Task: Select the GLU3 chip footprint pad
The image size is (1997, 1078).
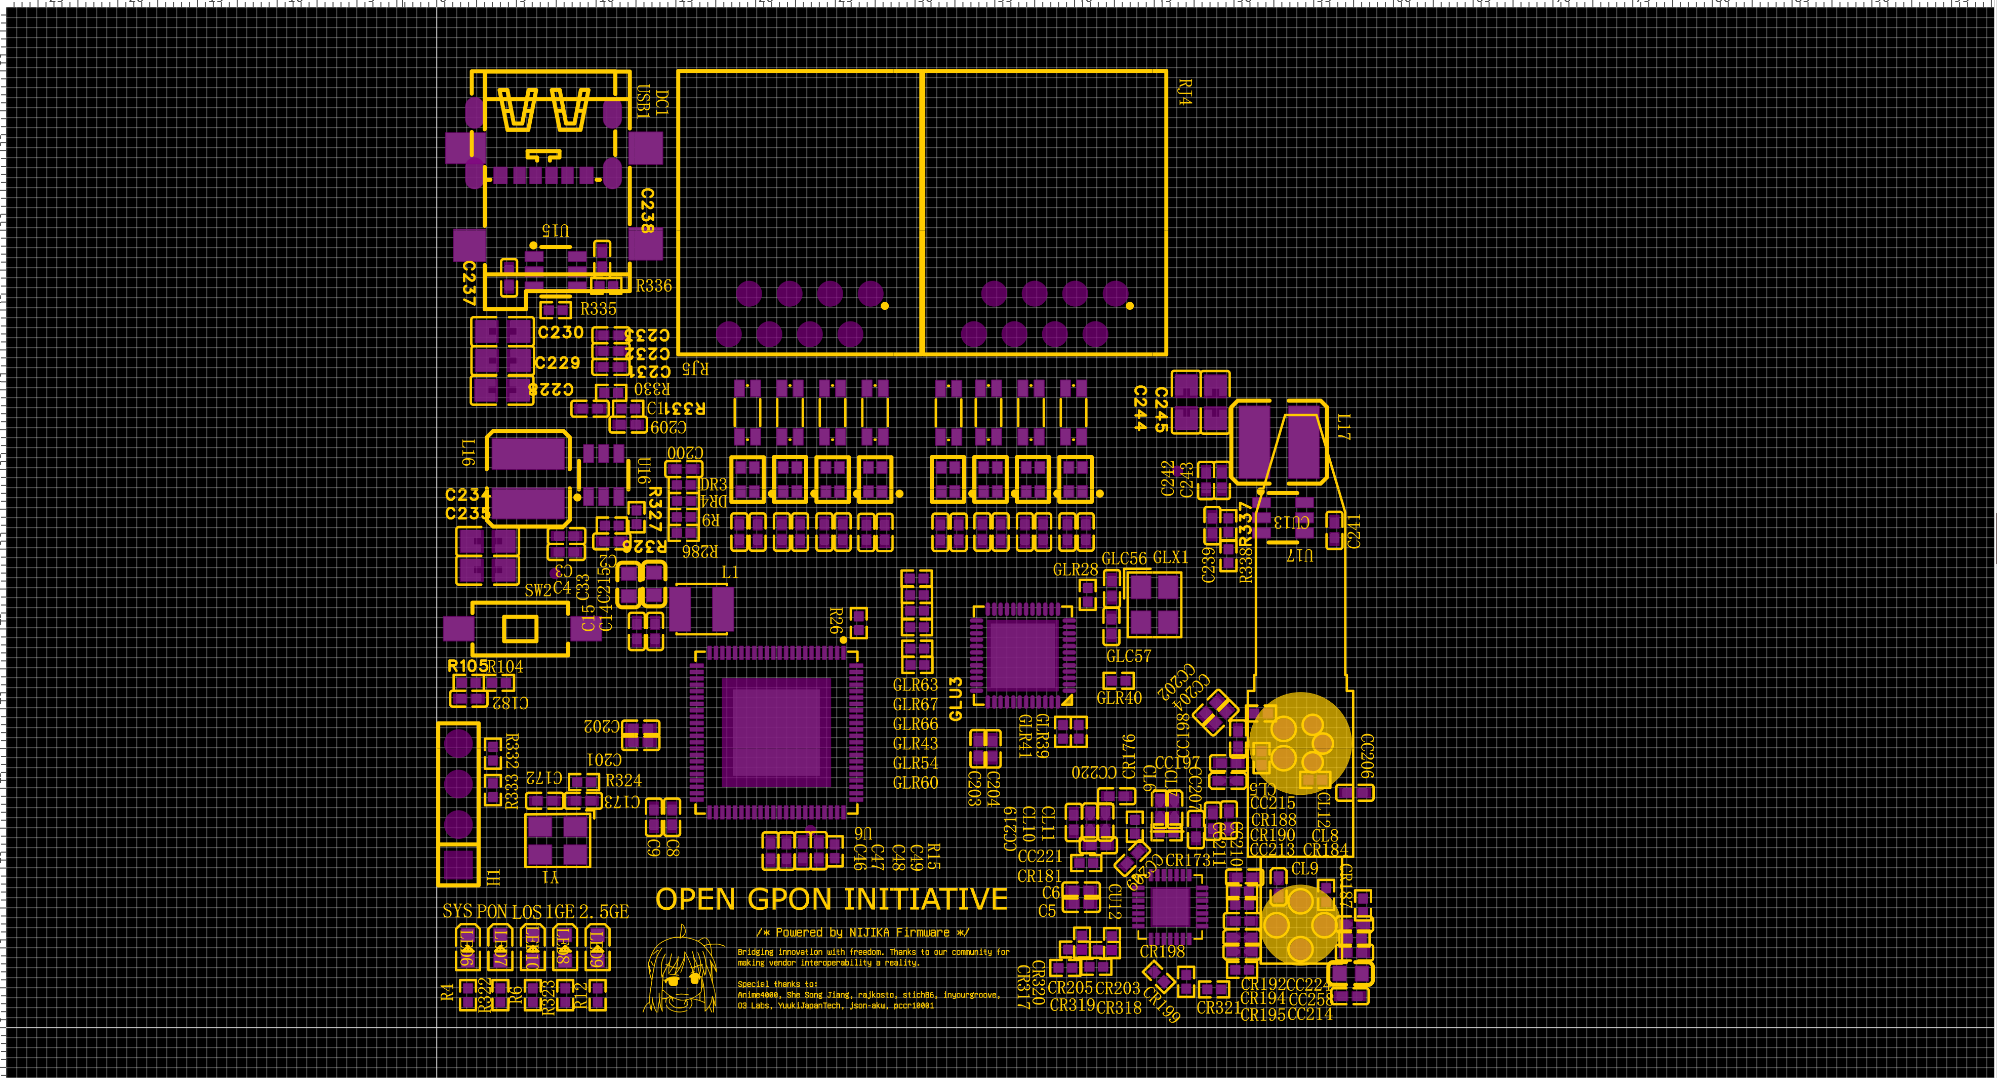Action: 1022,656
